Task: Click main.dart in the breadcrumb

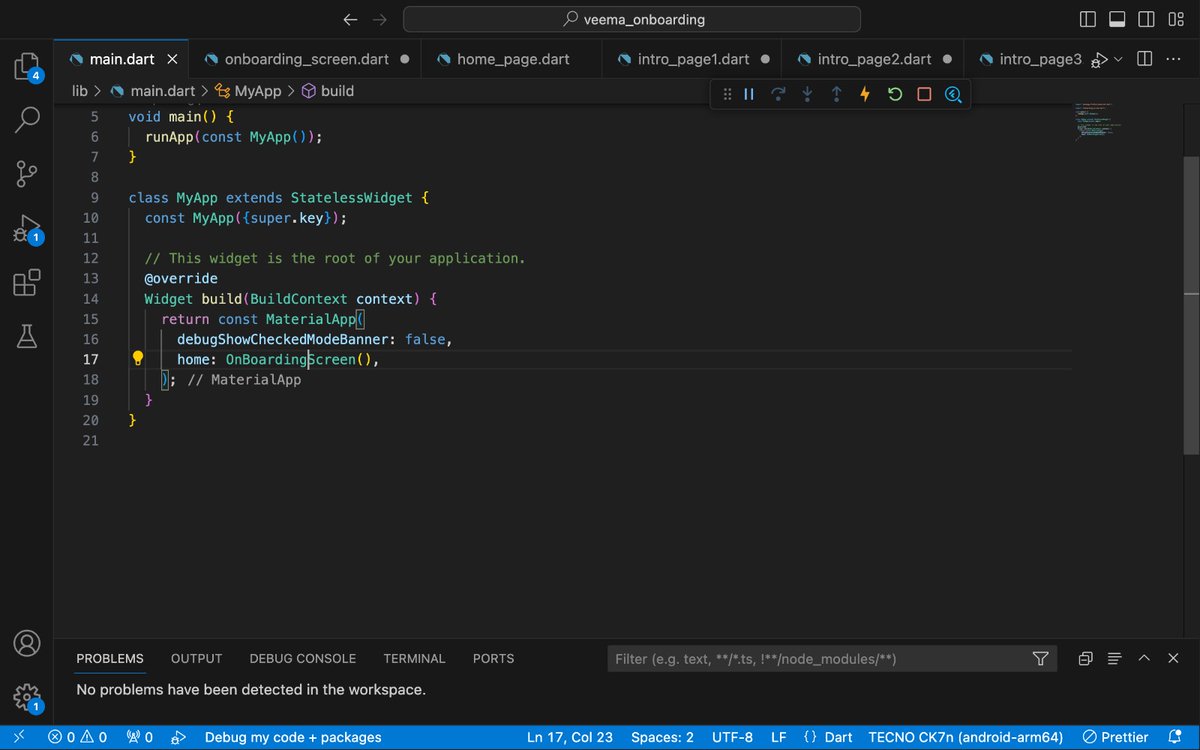Action: [x=161, y=91]
